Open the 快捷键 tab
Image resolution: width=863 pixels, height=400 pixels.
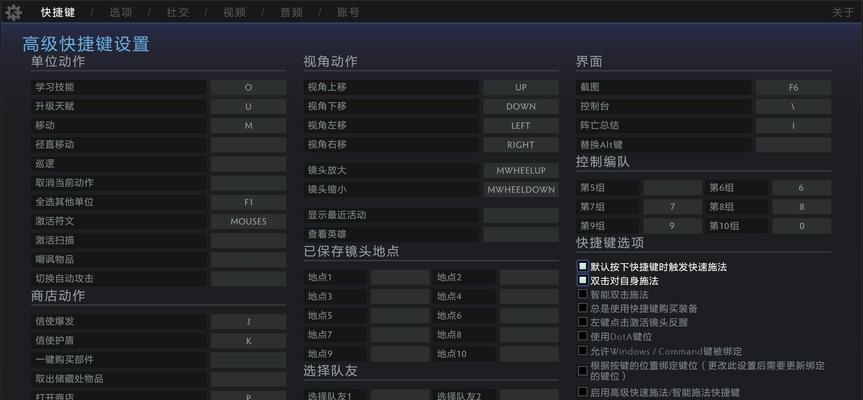pyautogui.click(x=58, y=12)
